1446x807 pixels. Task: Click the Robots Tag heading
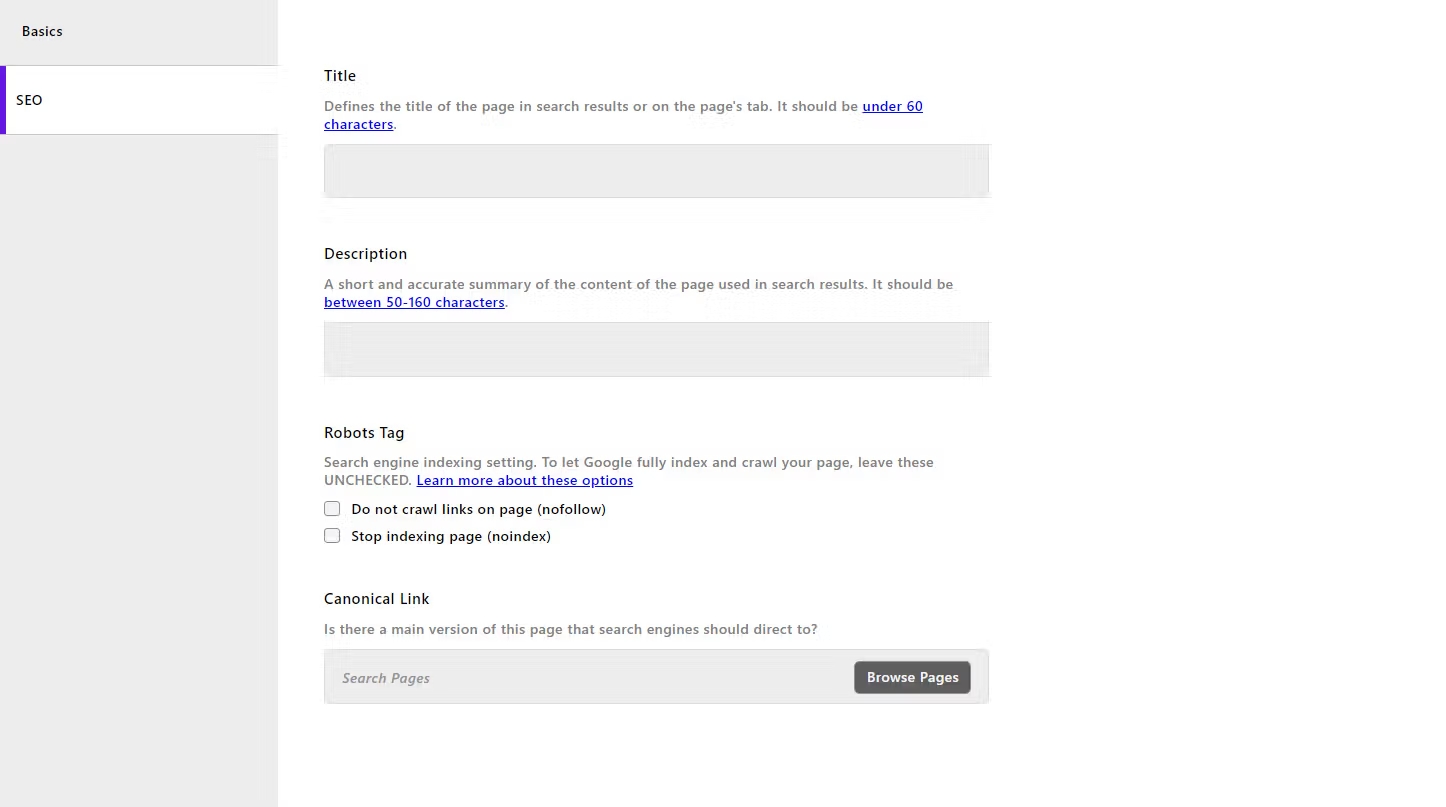(364, 432)
